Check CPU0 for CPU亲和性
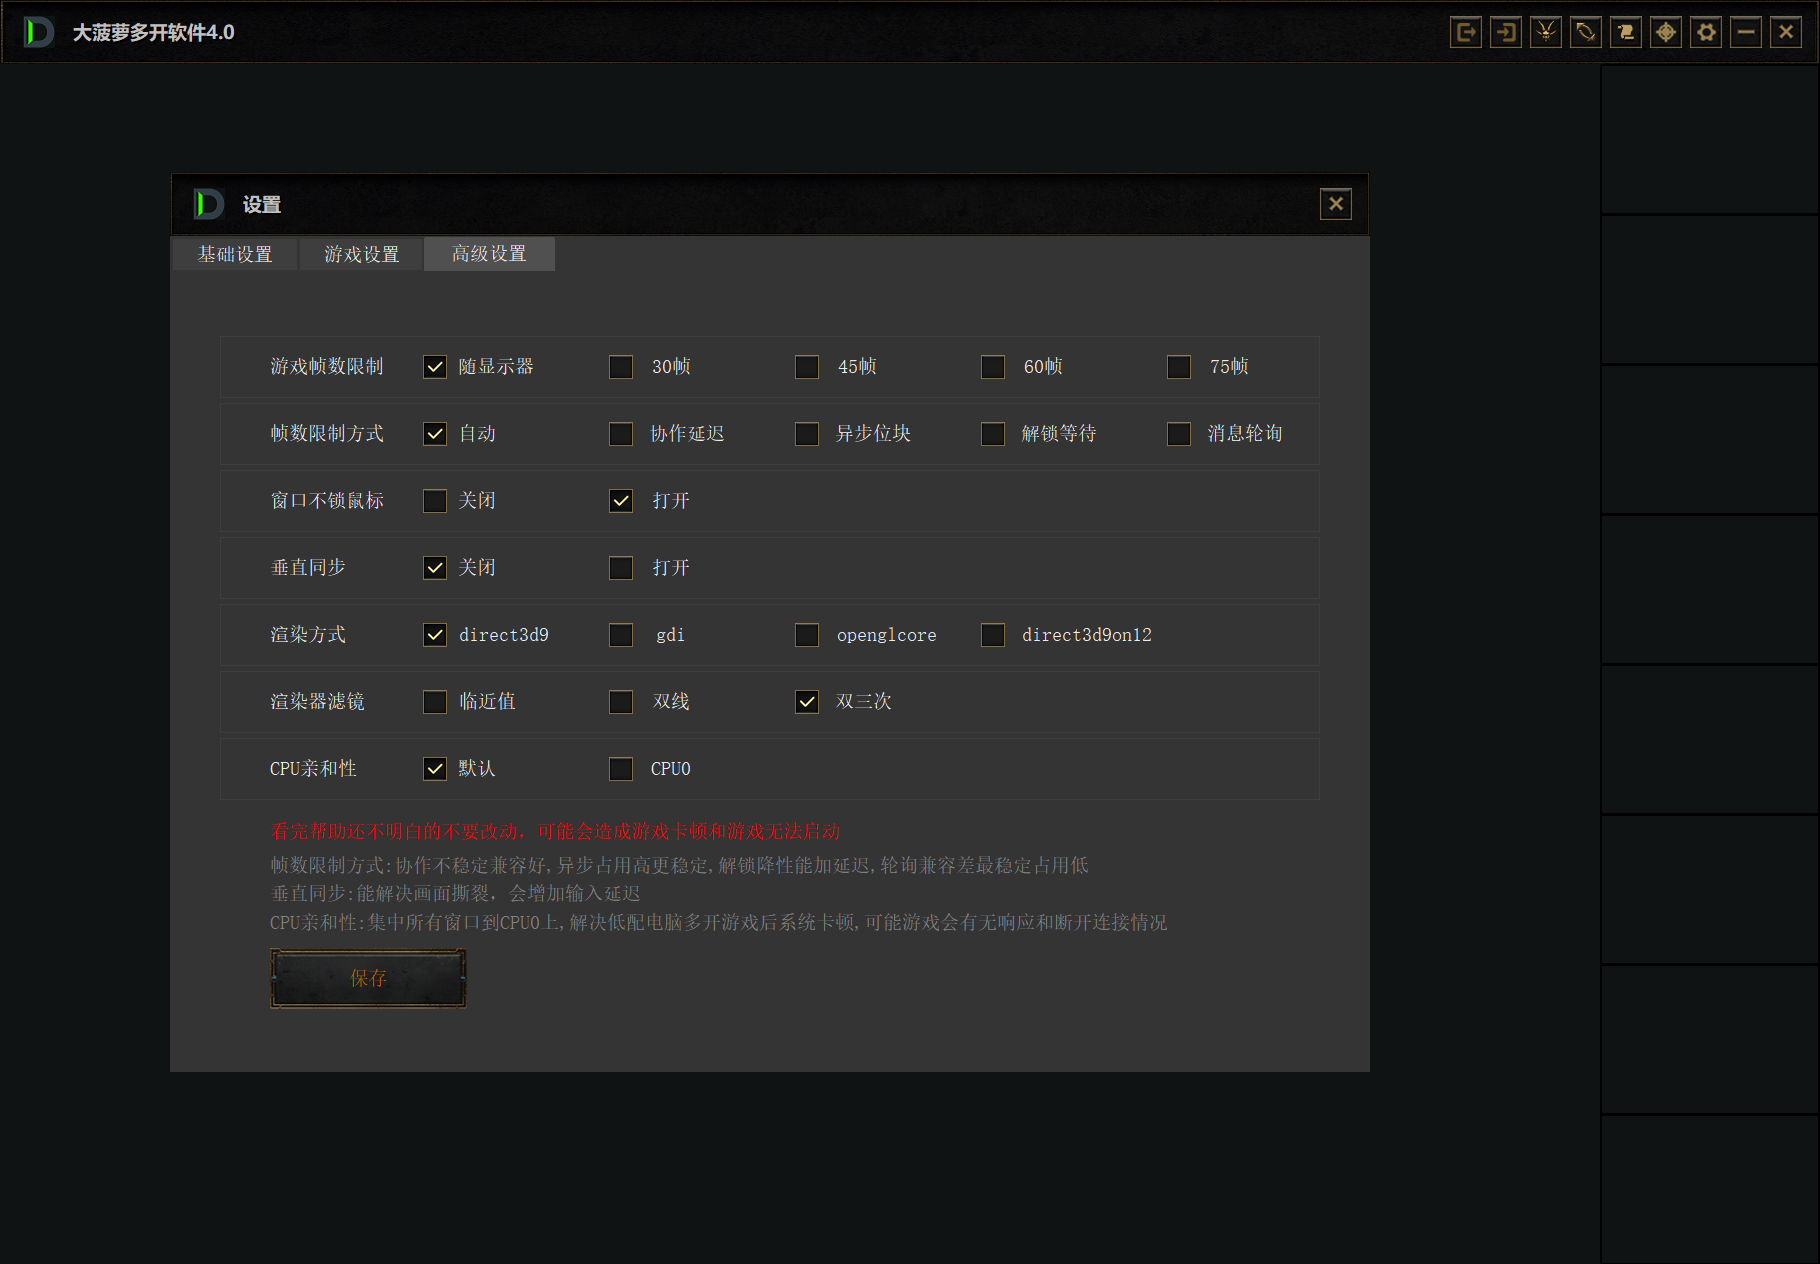Viewport: 1820px width, 1264px height. point(621,769)
